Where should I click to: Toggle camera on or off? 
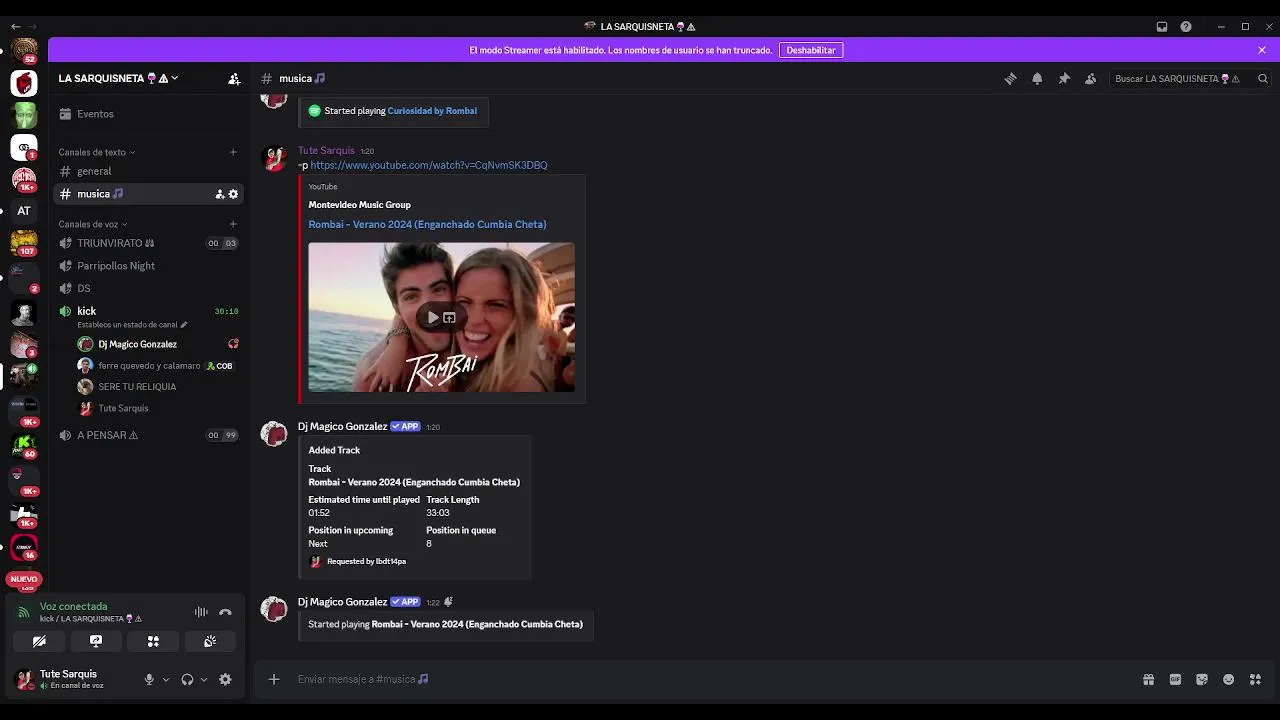pyautogui.click(x=39, y=641)
